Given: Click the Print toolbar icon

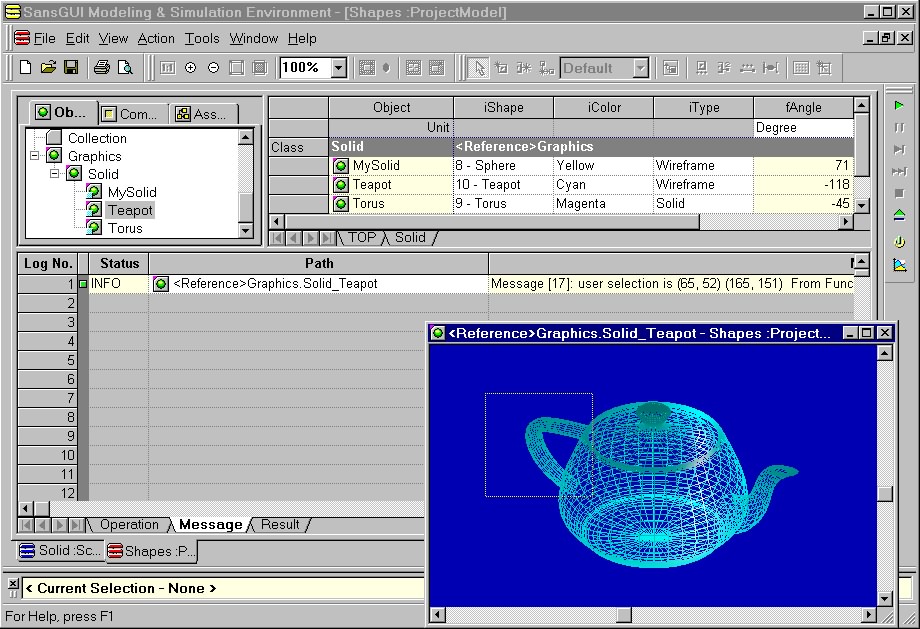Looking at the screenshot, I should click(101, 68).
